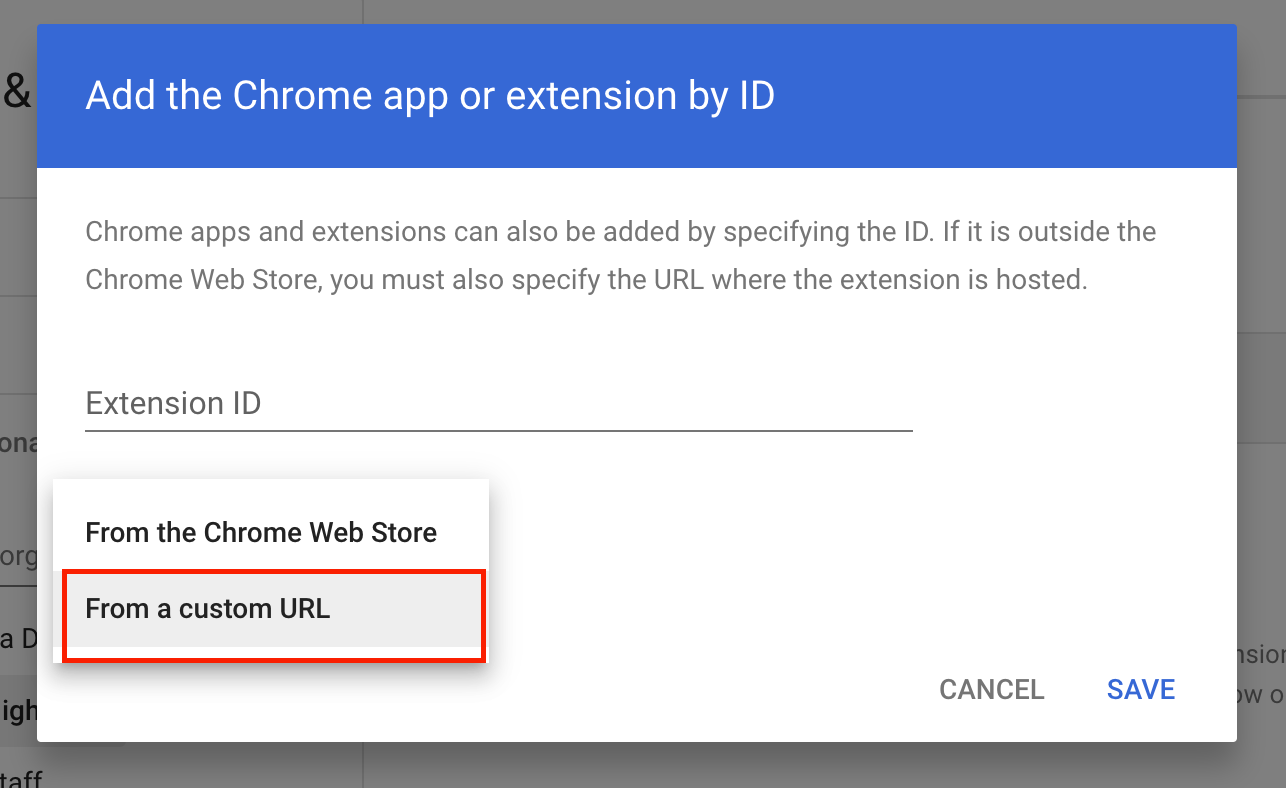1286x788 pixels.
Task: Click the underline below Extension ID
Action: coord(498,431)
